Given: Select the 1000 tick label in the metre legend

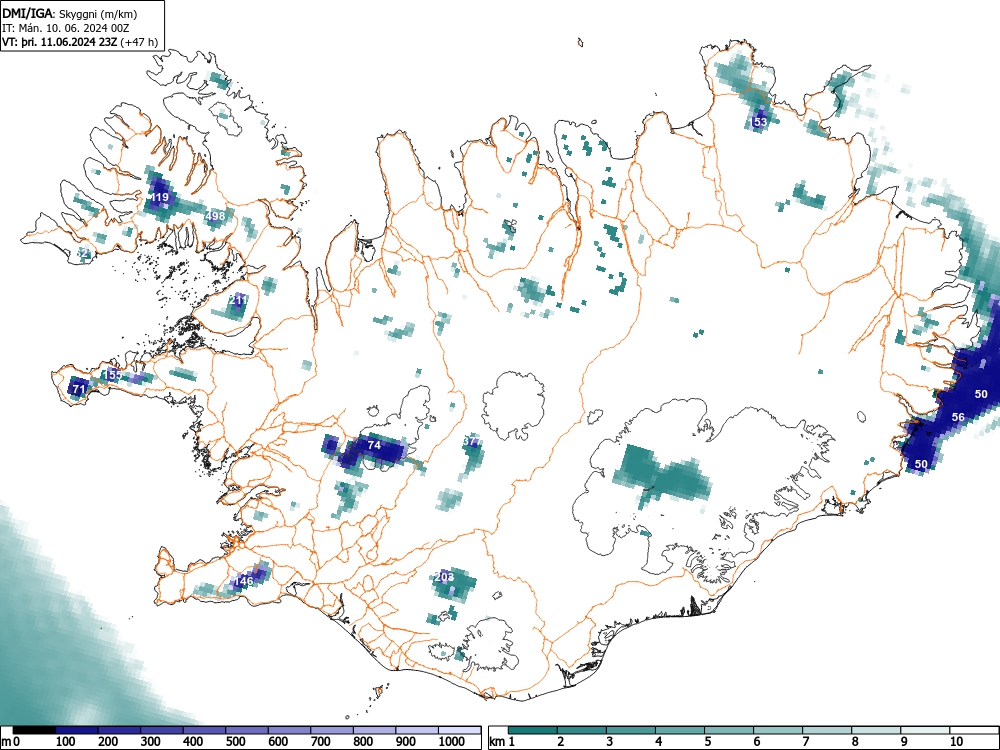Looking at the screenshot, I should (x=452, y=742).
